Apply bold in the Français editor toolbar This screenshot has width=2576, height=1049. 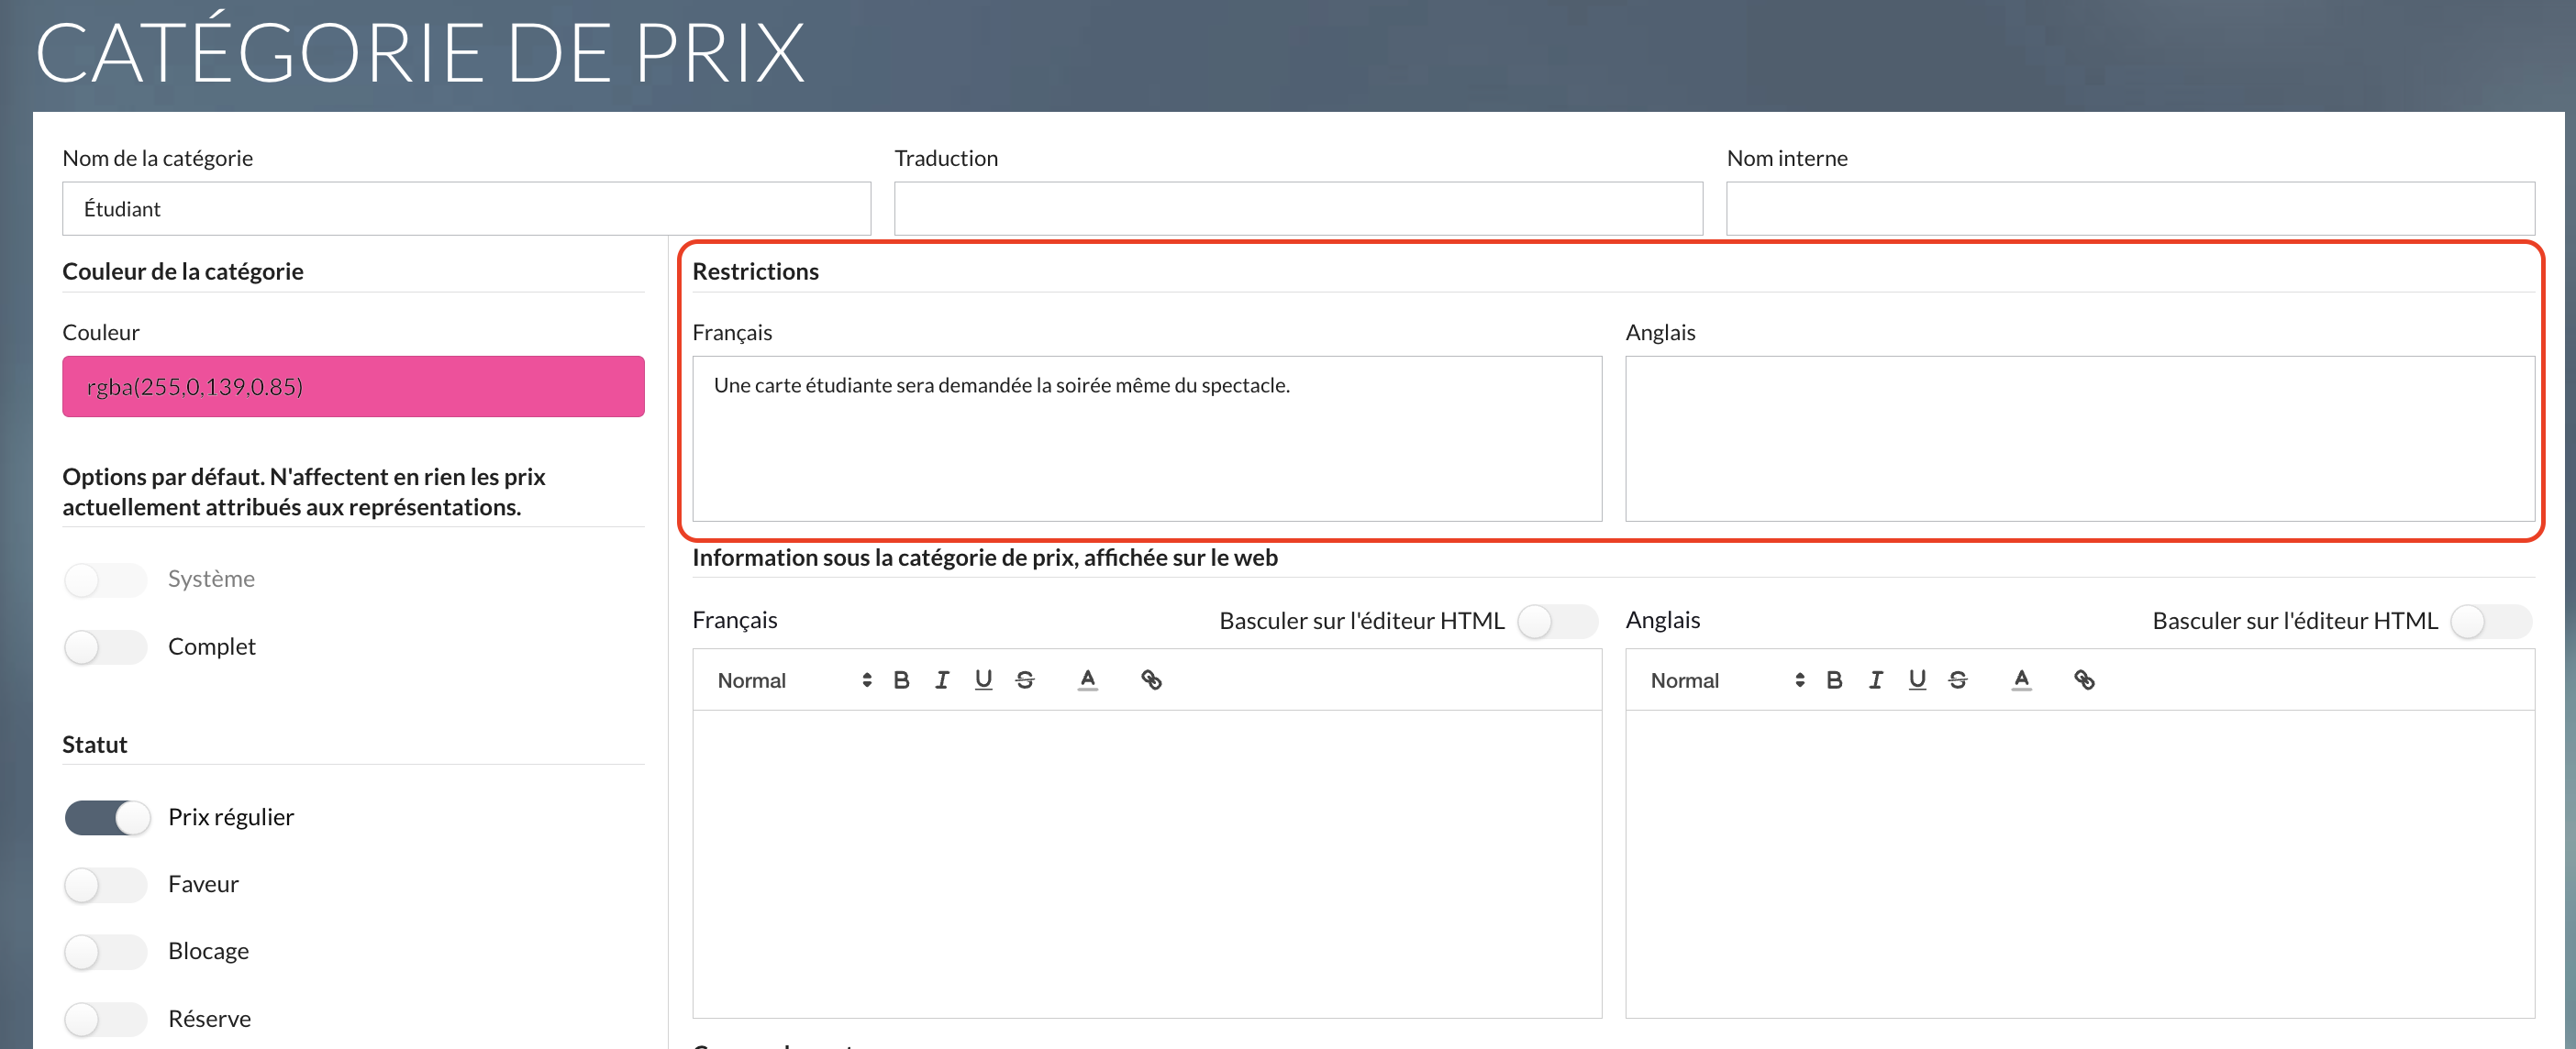[x=901, y=680]
